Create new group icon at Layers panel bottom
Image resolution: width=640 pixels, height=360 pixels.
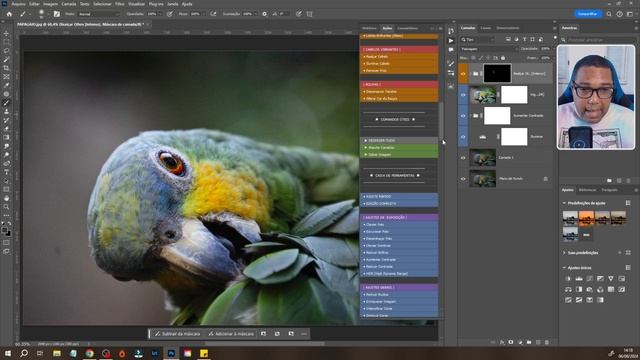(529, 342)
